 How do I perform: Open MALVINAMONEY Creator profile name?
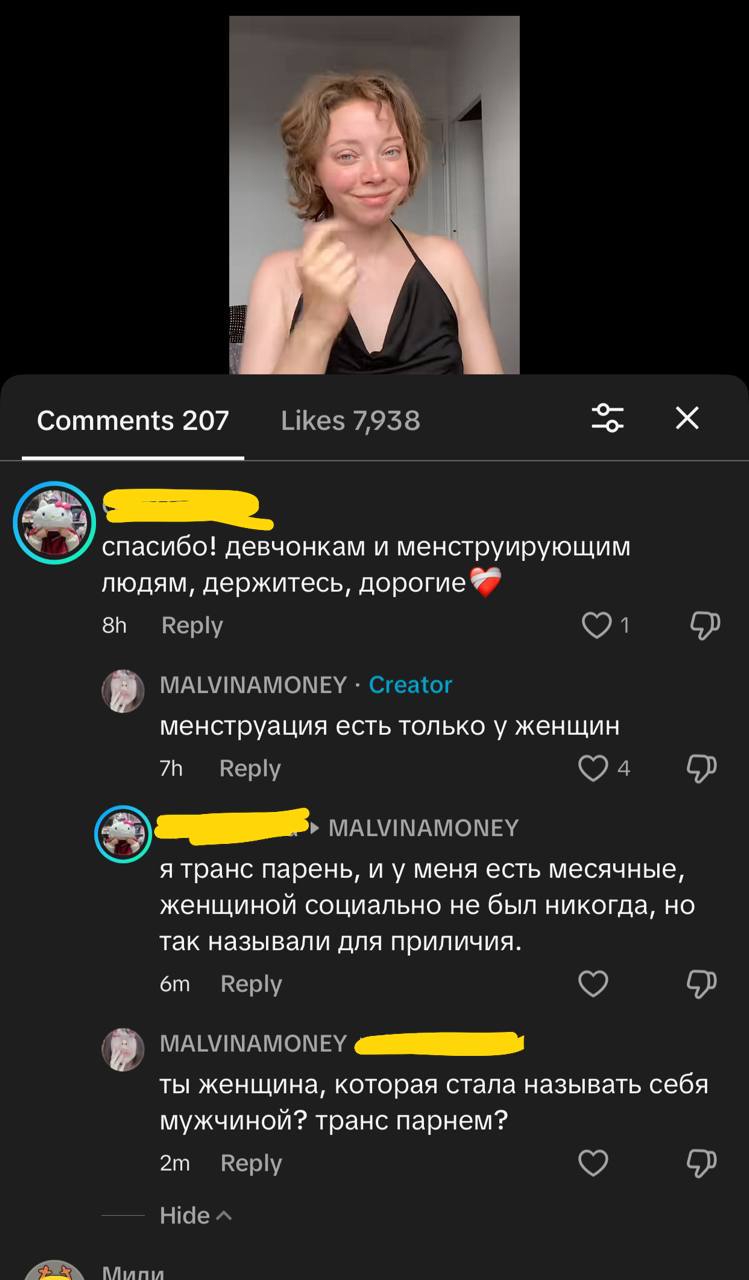[x=253, y=685]
